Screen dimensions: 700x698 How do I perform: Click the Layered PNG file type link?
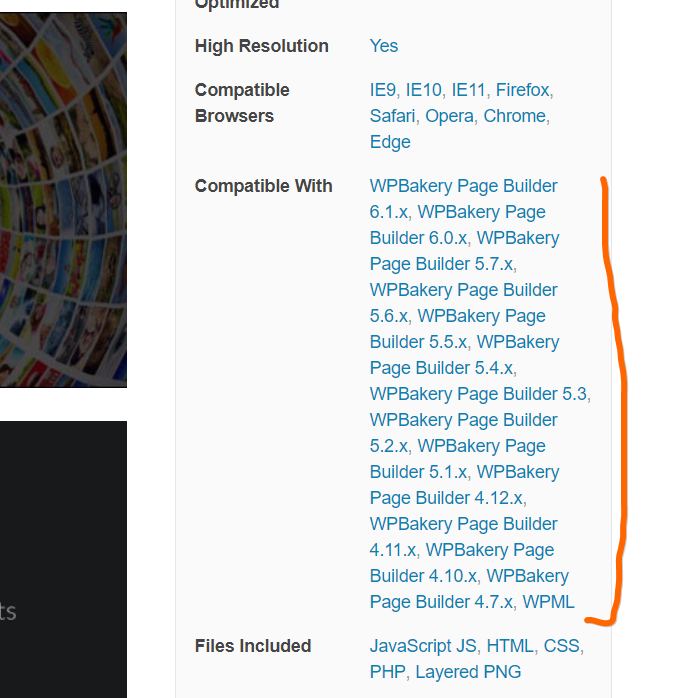(468, 672)
